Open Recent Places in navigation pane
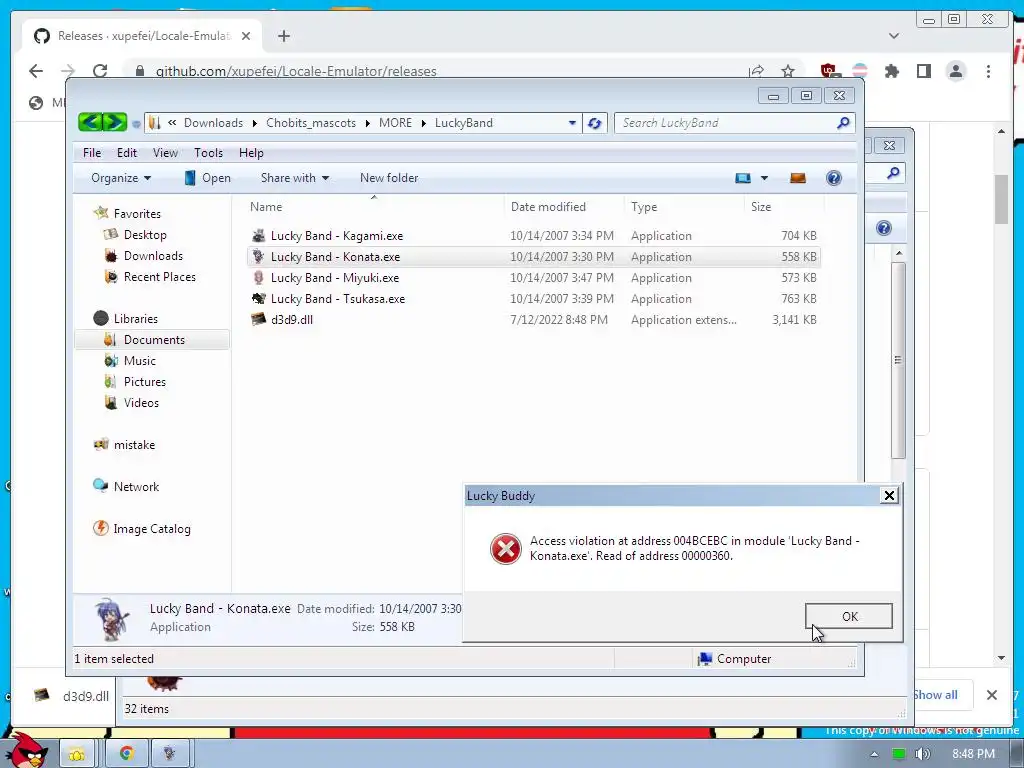Screen dimensions: 1024x768 point(159,276)
